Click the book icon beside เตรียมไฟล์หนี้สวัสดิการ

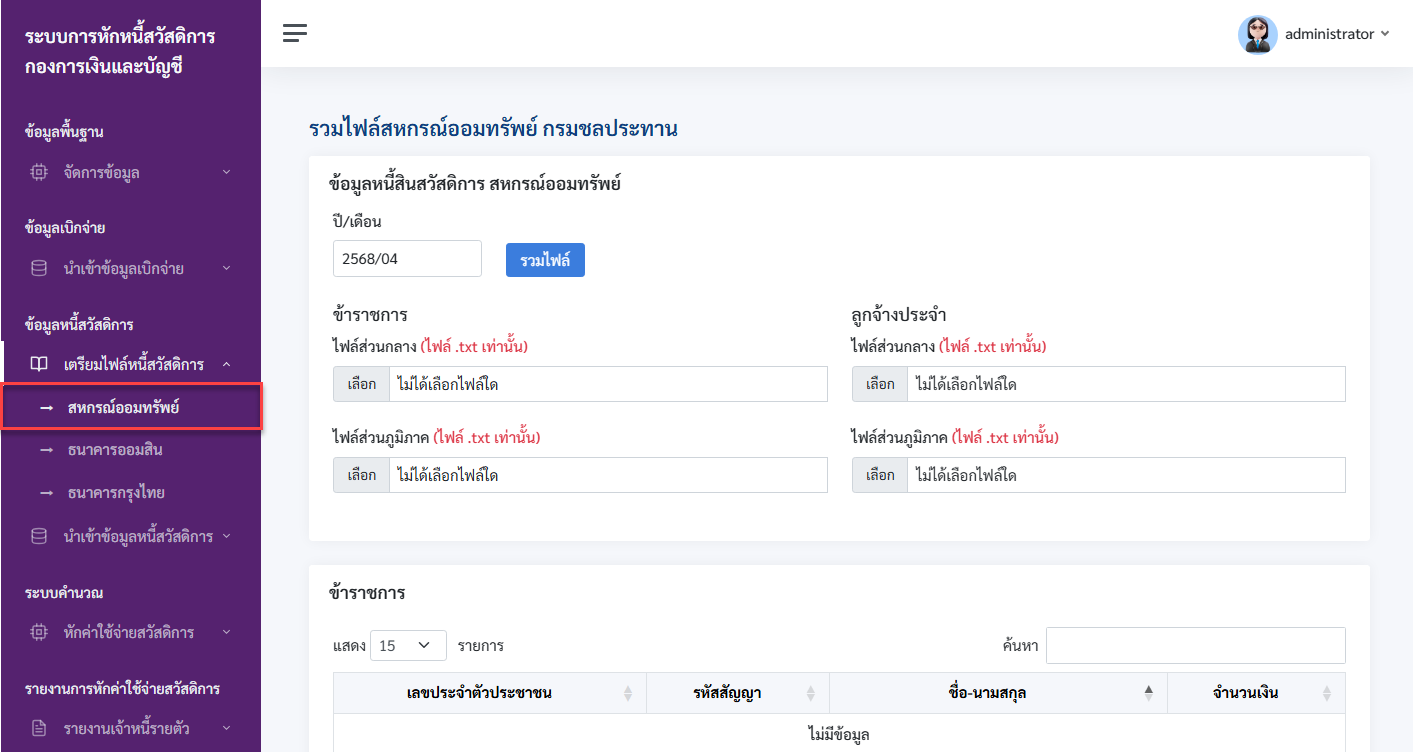tap(39, 364)
